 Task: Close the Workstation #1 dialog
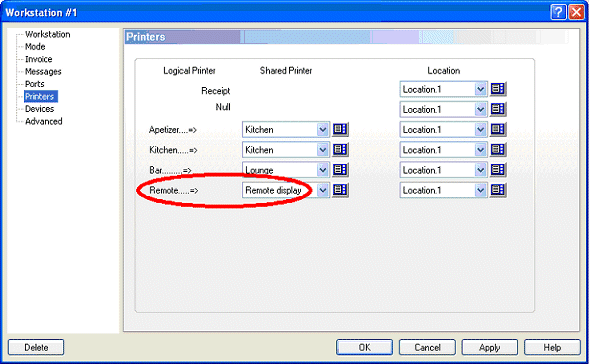coord(576,12)
